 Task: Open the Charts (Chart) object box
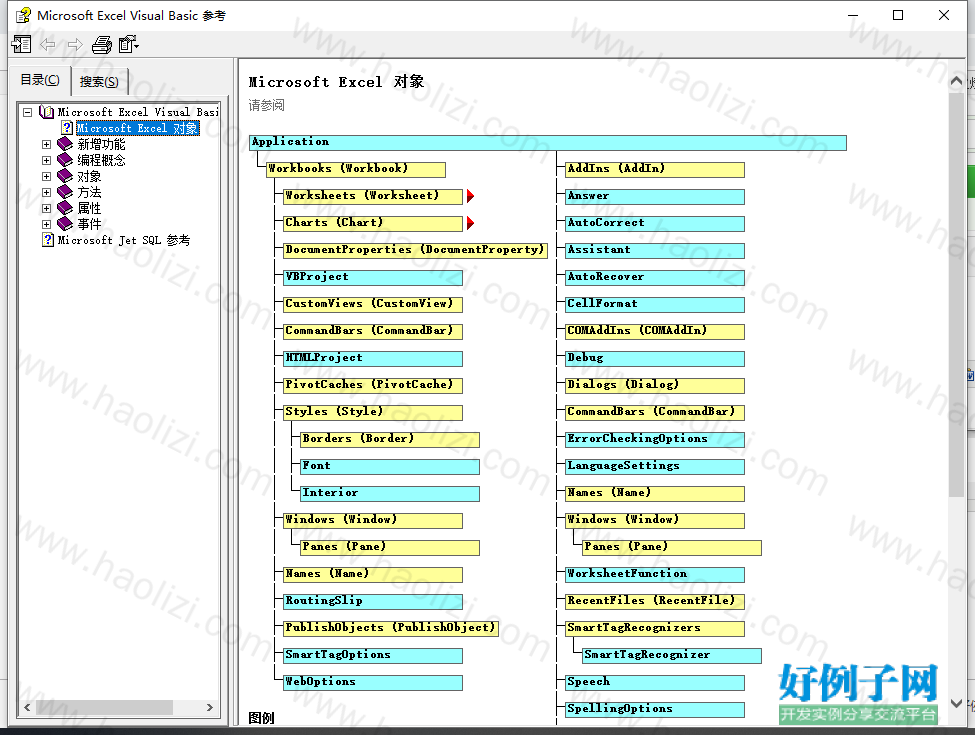[373, 223]
